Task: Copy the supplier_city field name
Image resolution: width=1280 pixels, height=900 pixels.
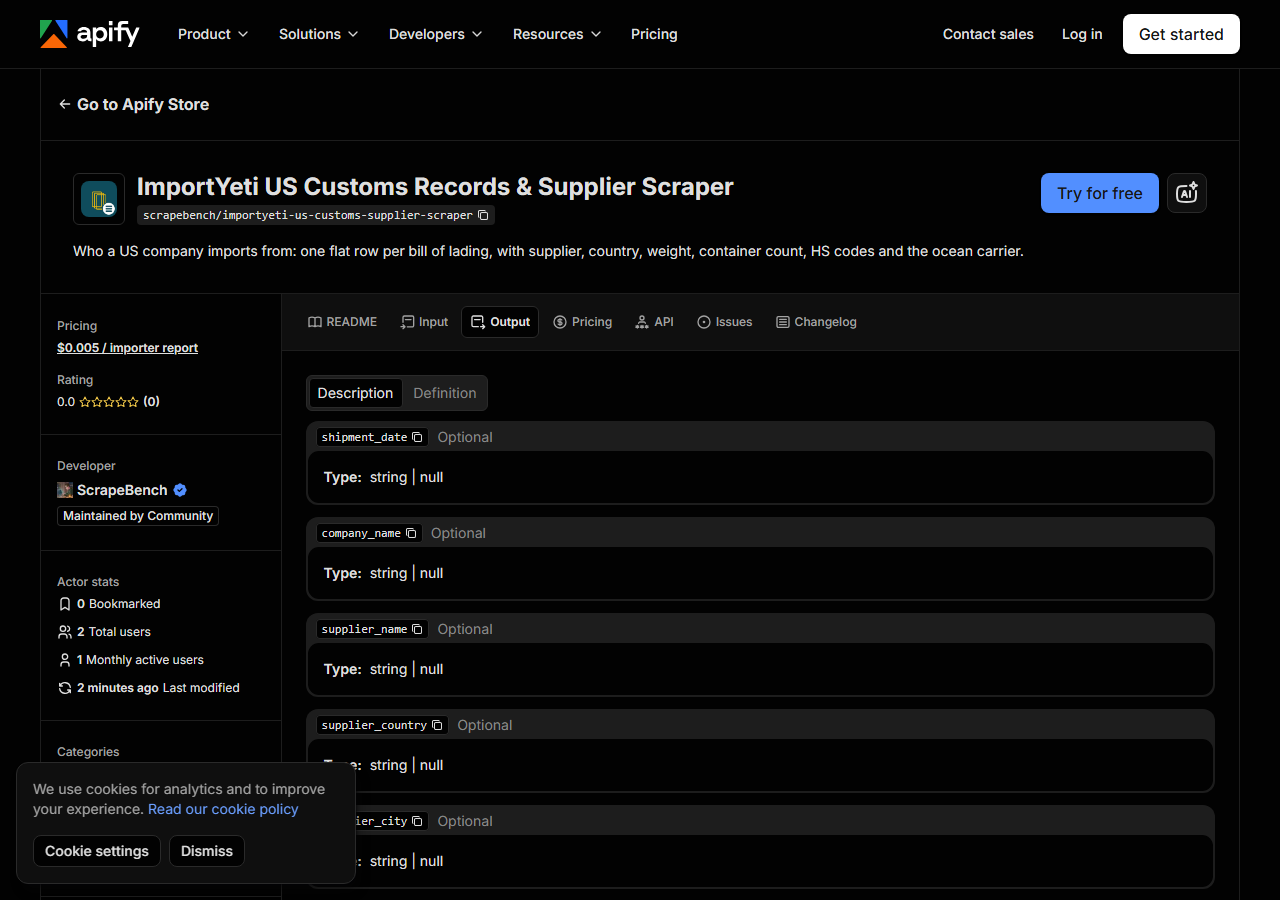Action: click(x=417, y=821)
